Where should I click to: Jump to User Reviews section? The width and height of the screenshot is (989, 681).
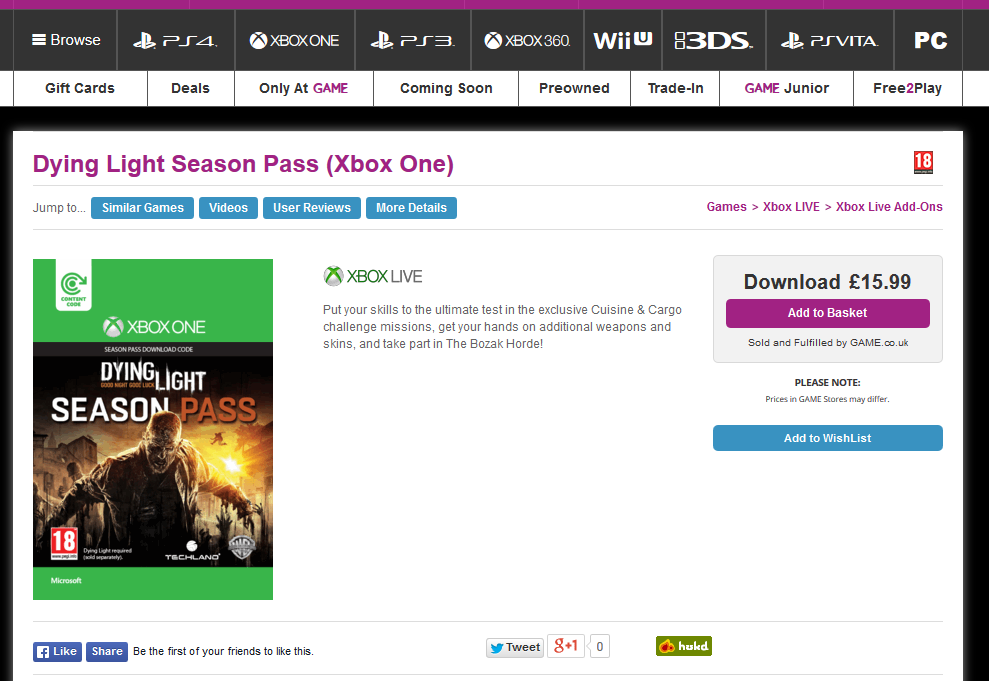[x=312, y=208]
